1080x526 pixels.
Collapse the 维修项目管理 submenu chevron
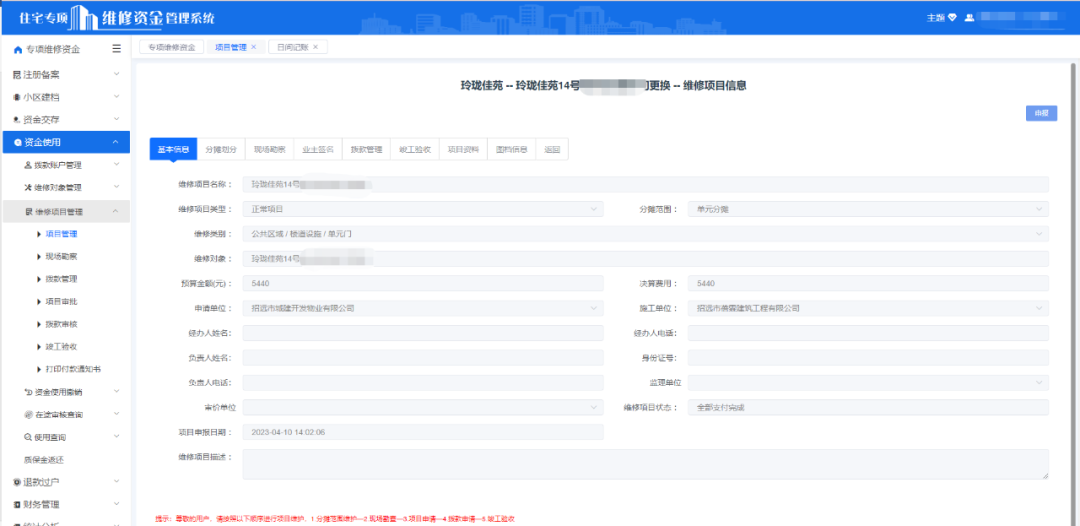pos(116,211)
